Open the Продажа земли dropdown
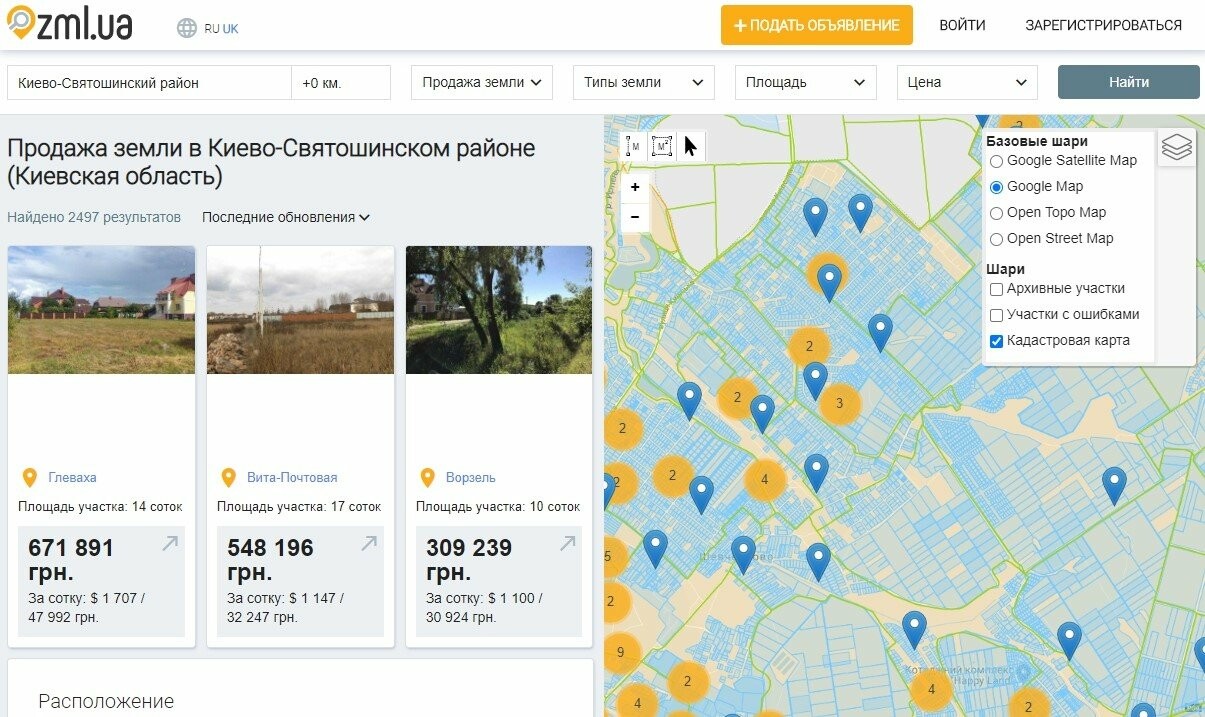This screenshot has height=717, width=1205. (x=481, y=83)
